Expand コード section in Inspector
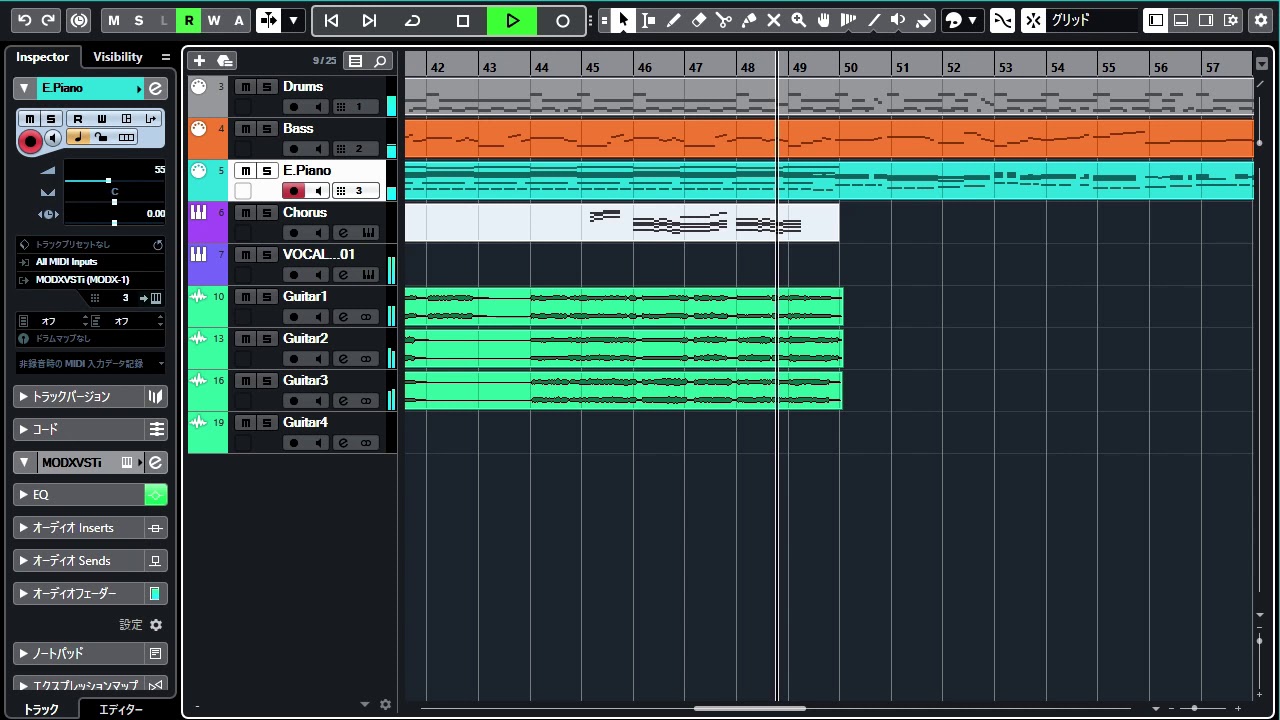 pos(80,429)
